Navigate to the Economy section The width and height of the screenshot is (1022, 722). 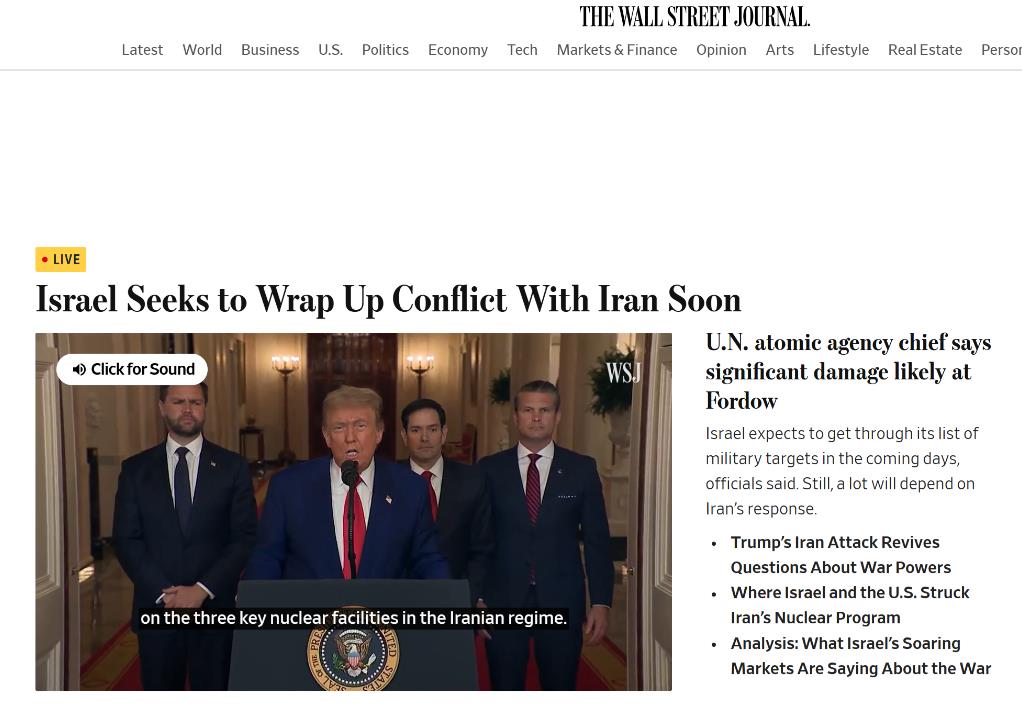click(458, 50)
